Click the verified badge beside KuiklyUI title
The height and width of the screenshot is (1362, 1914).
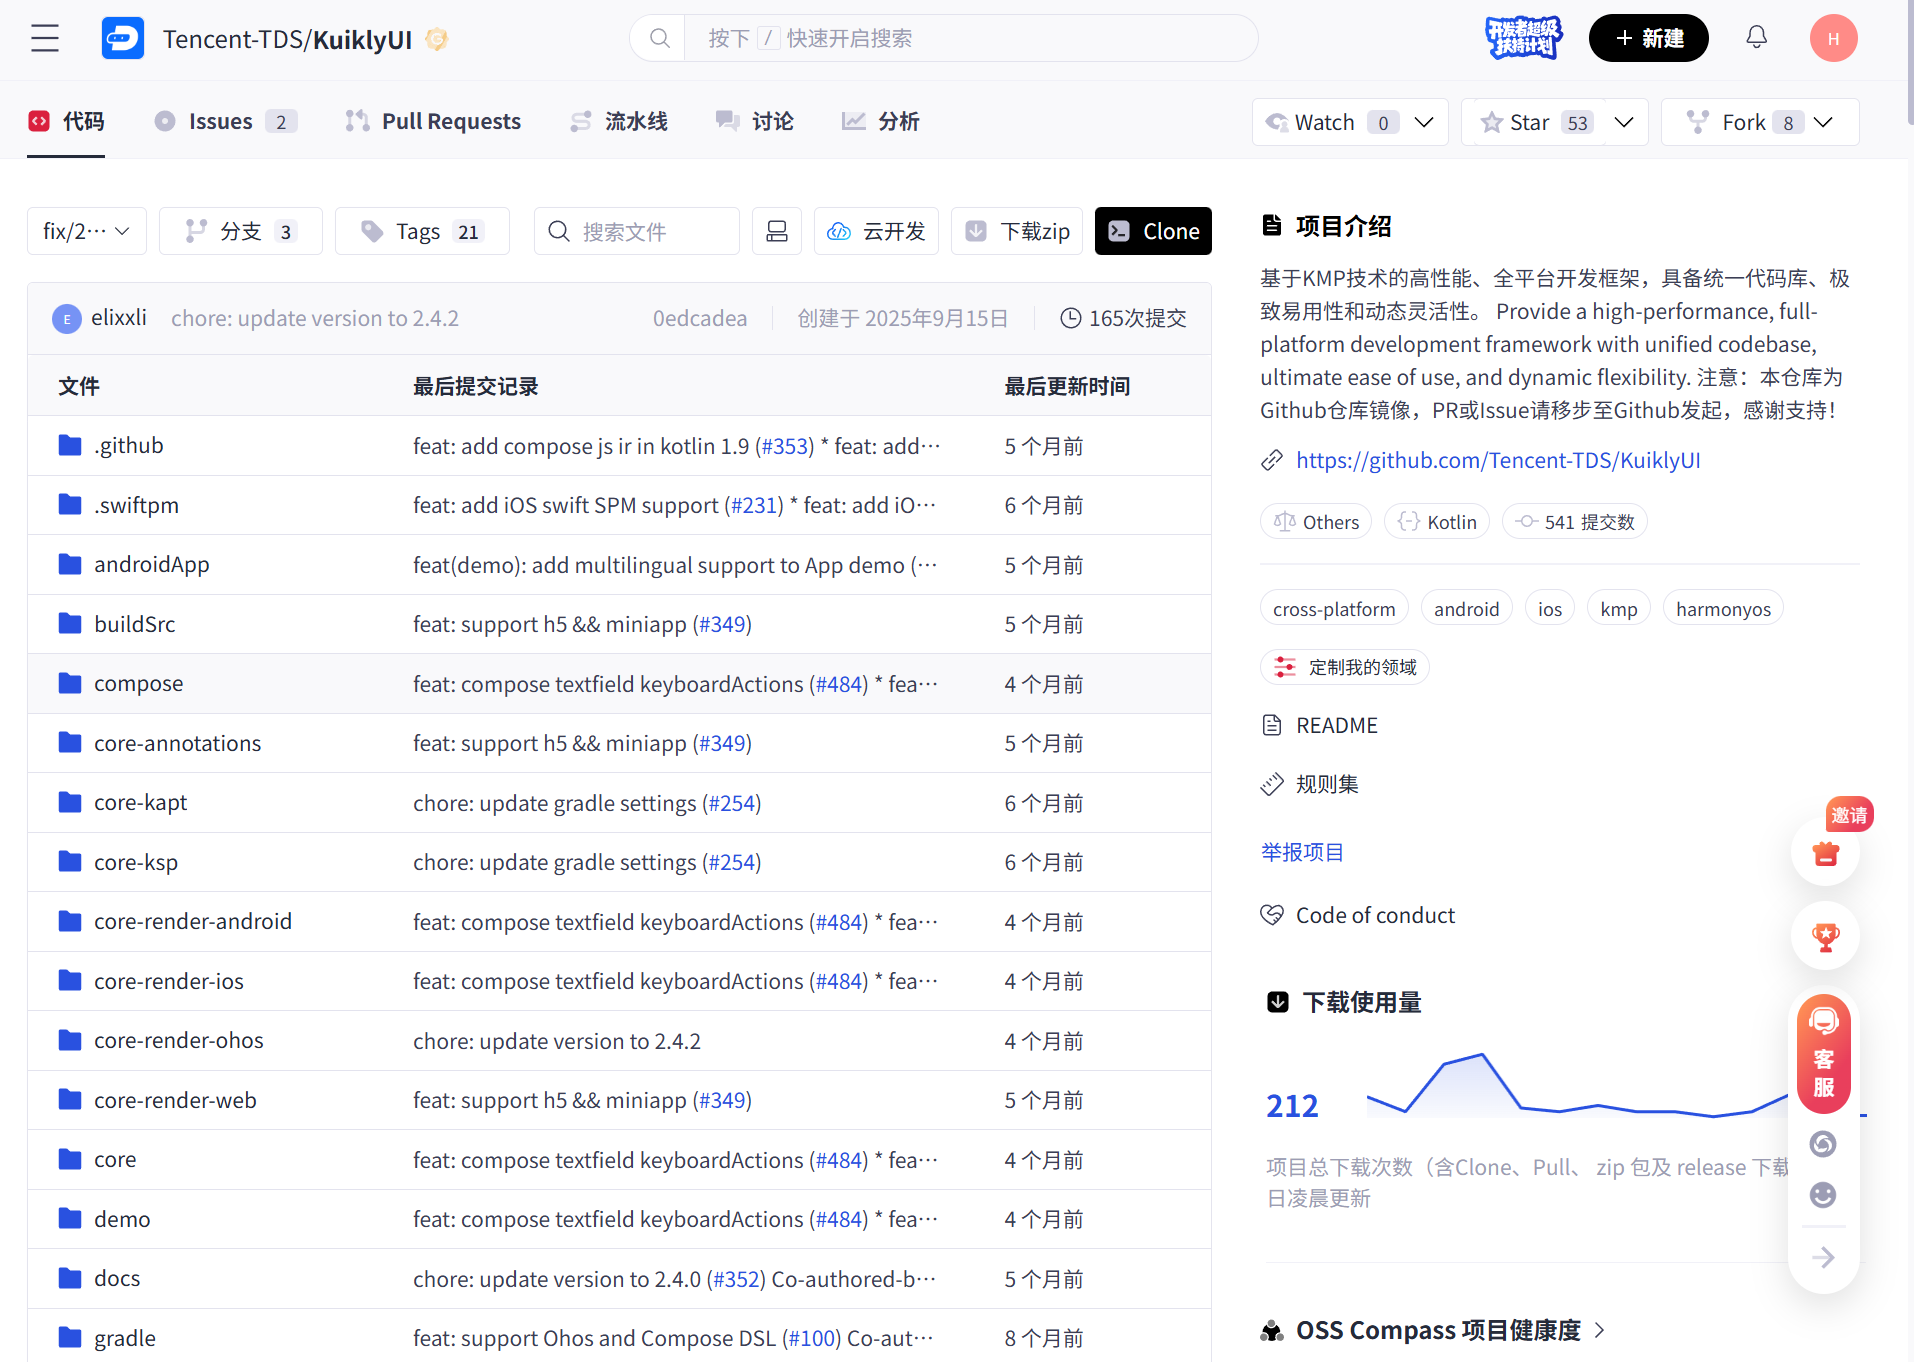[436, 39]
